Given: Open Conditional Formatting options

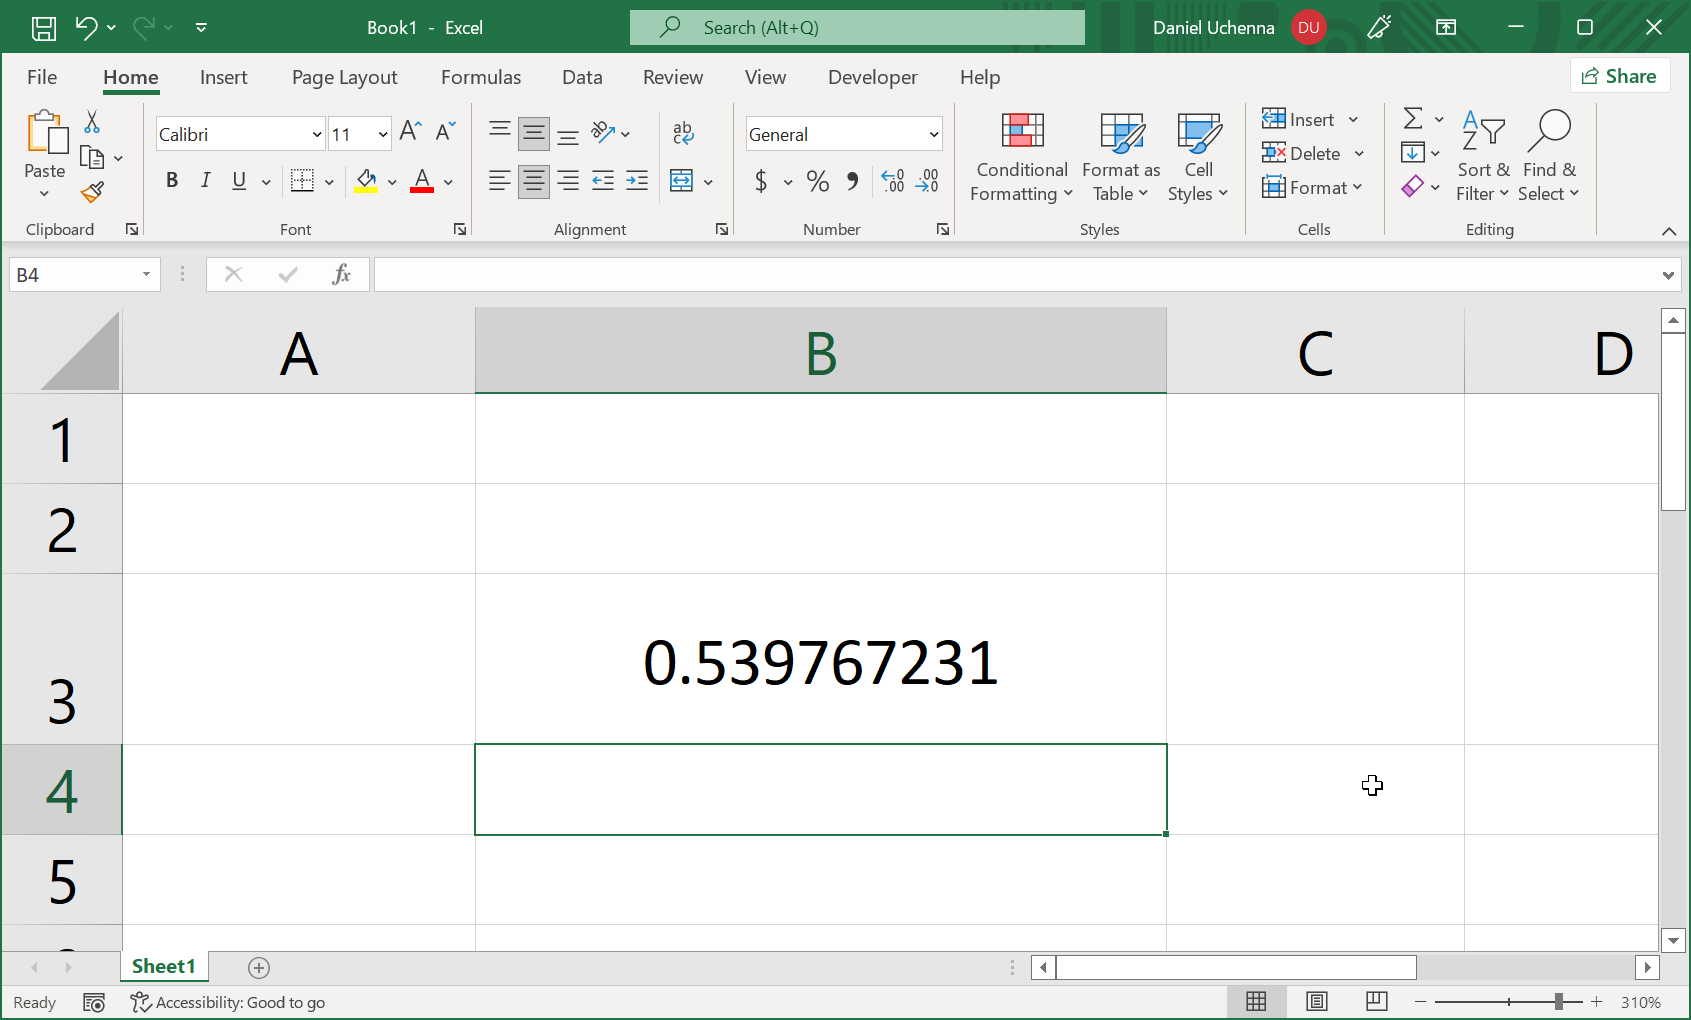Looking at the screenshot, I should (1020, 157).
